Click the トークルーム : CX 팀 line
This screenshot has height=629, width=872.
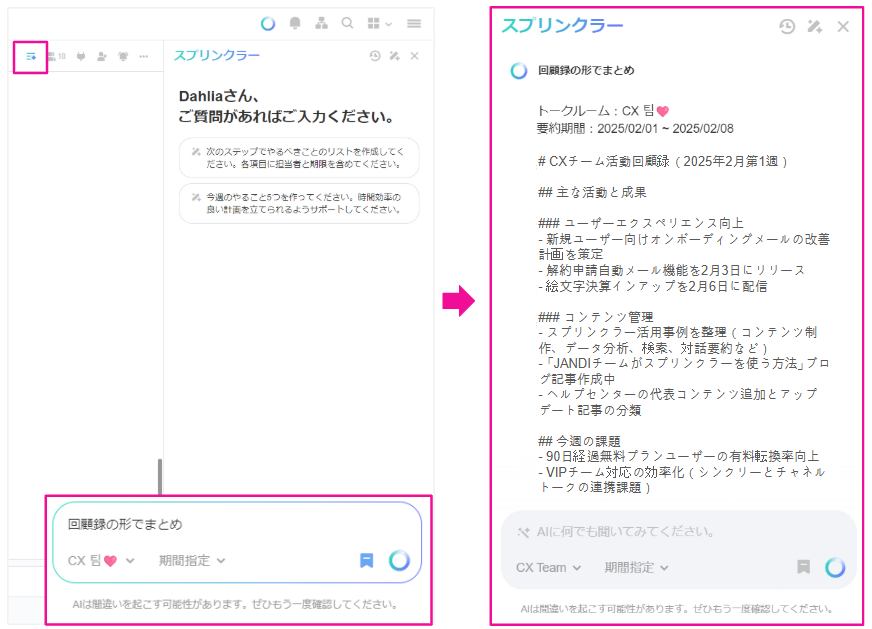(603, 111)
